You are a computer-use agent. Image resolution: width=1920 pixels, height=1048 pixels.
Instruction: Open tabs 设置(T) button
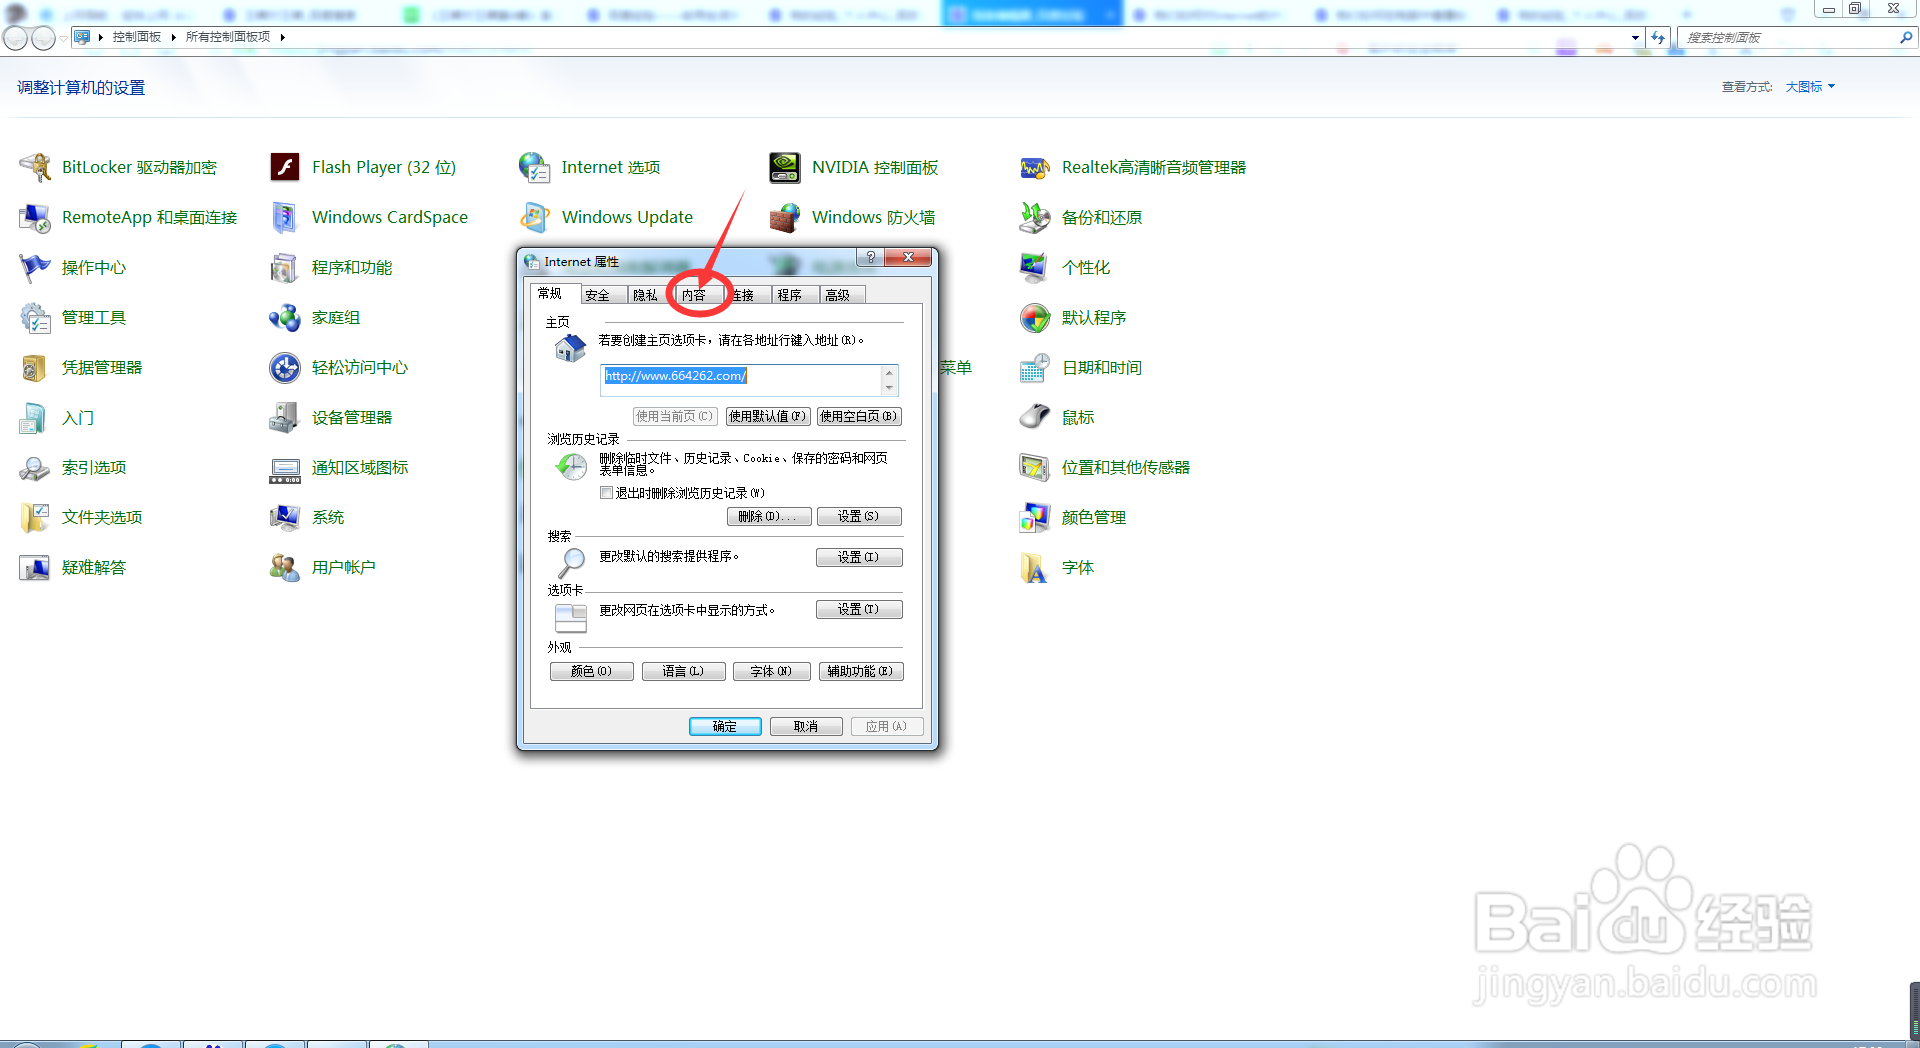click(x=859, y=609)
